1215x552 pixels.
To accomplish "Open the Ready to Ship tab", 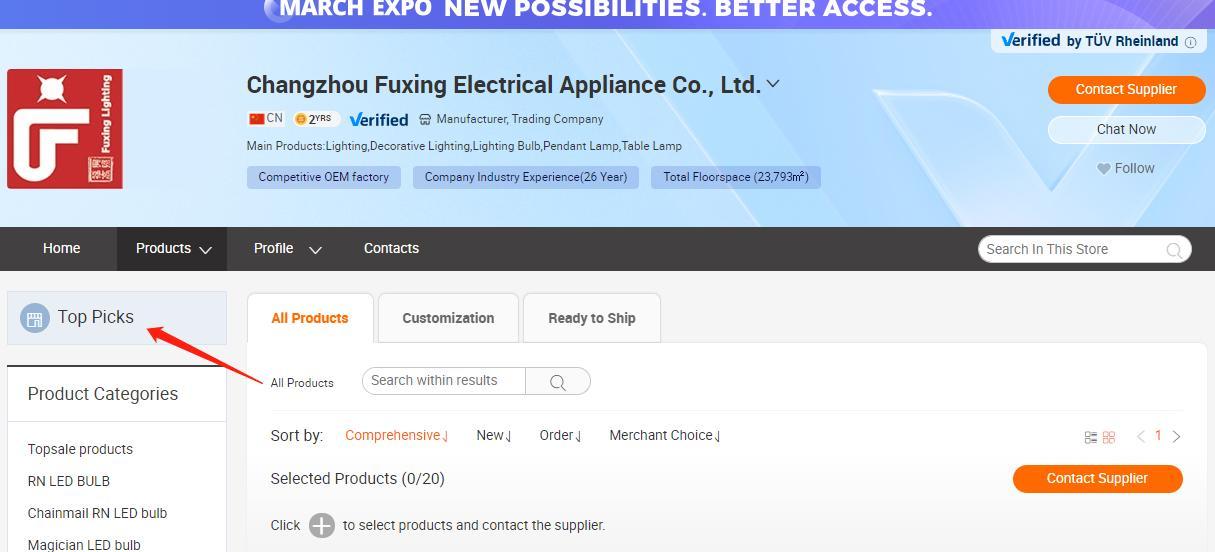I will pyautogui.click(x=592, y=318).
